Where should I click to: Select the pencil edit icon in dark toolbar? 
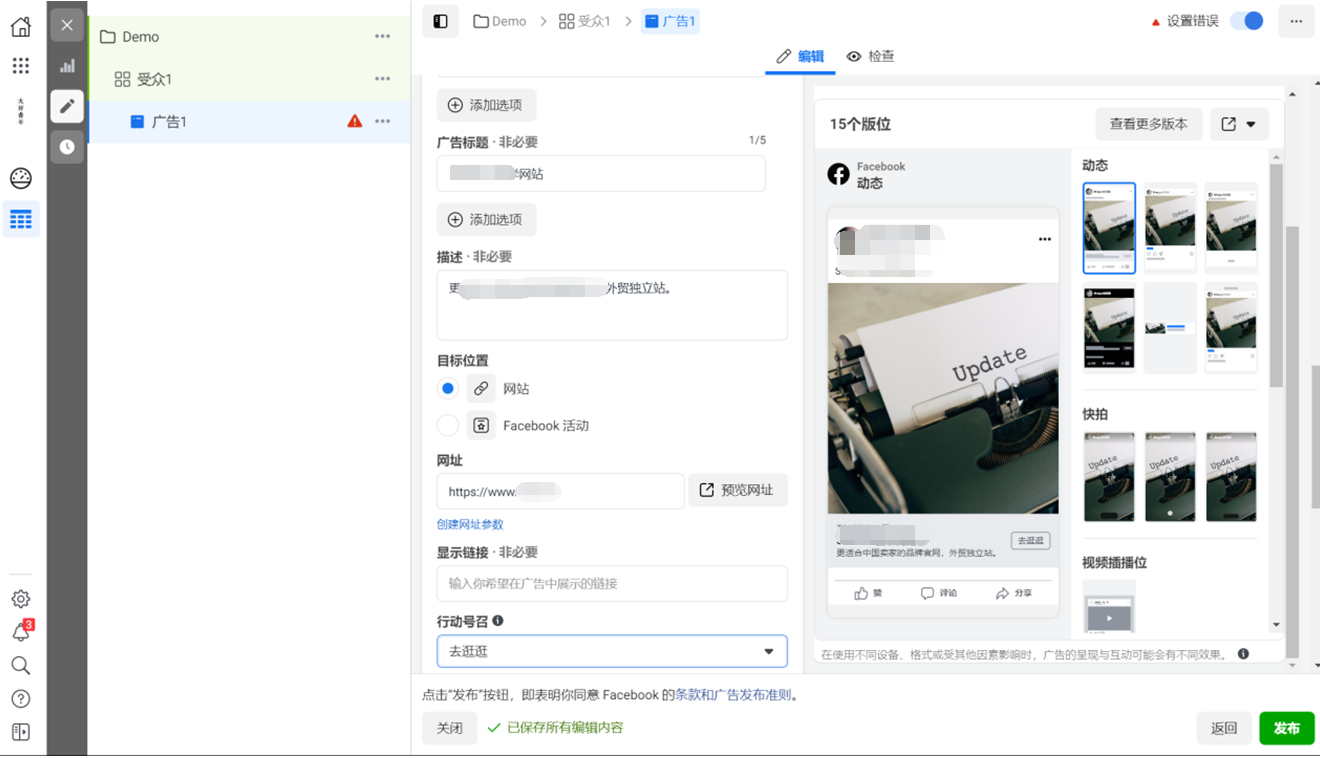click(66, 105)
